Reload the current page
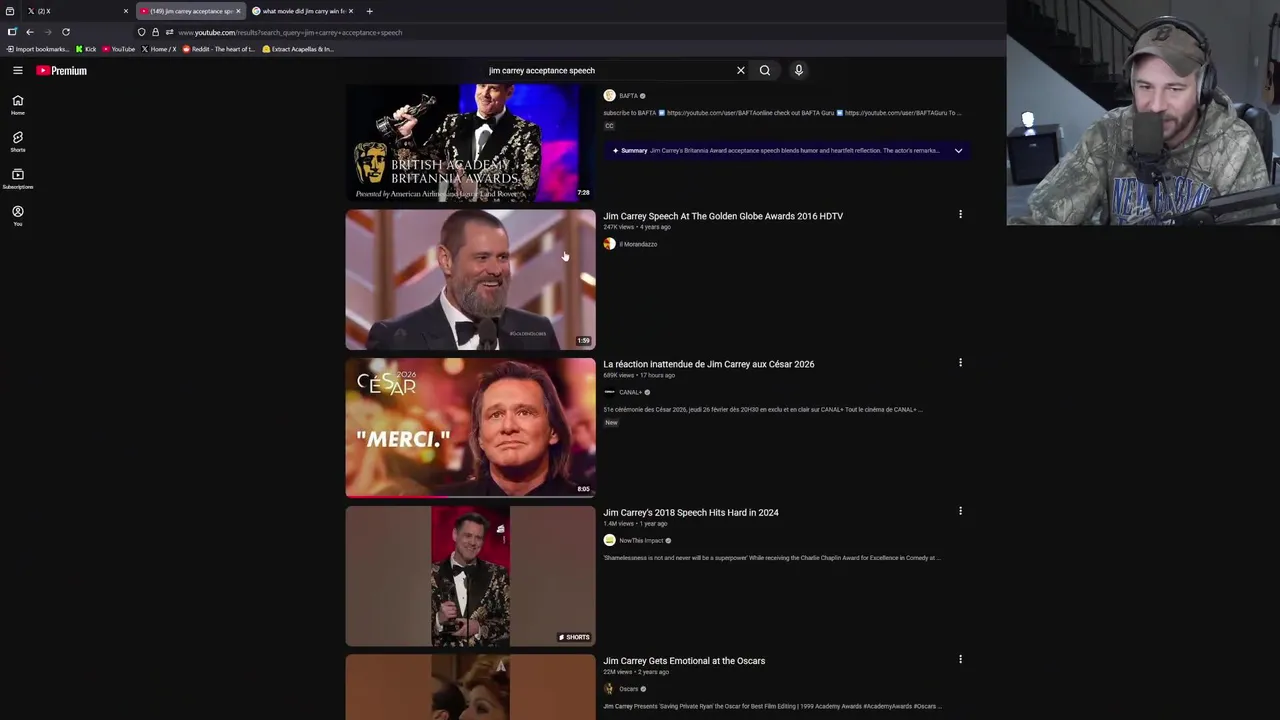 (66, 32)
